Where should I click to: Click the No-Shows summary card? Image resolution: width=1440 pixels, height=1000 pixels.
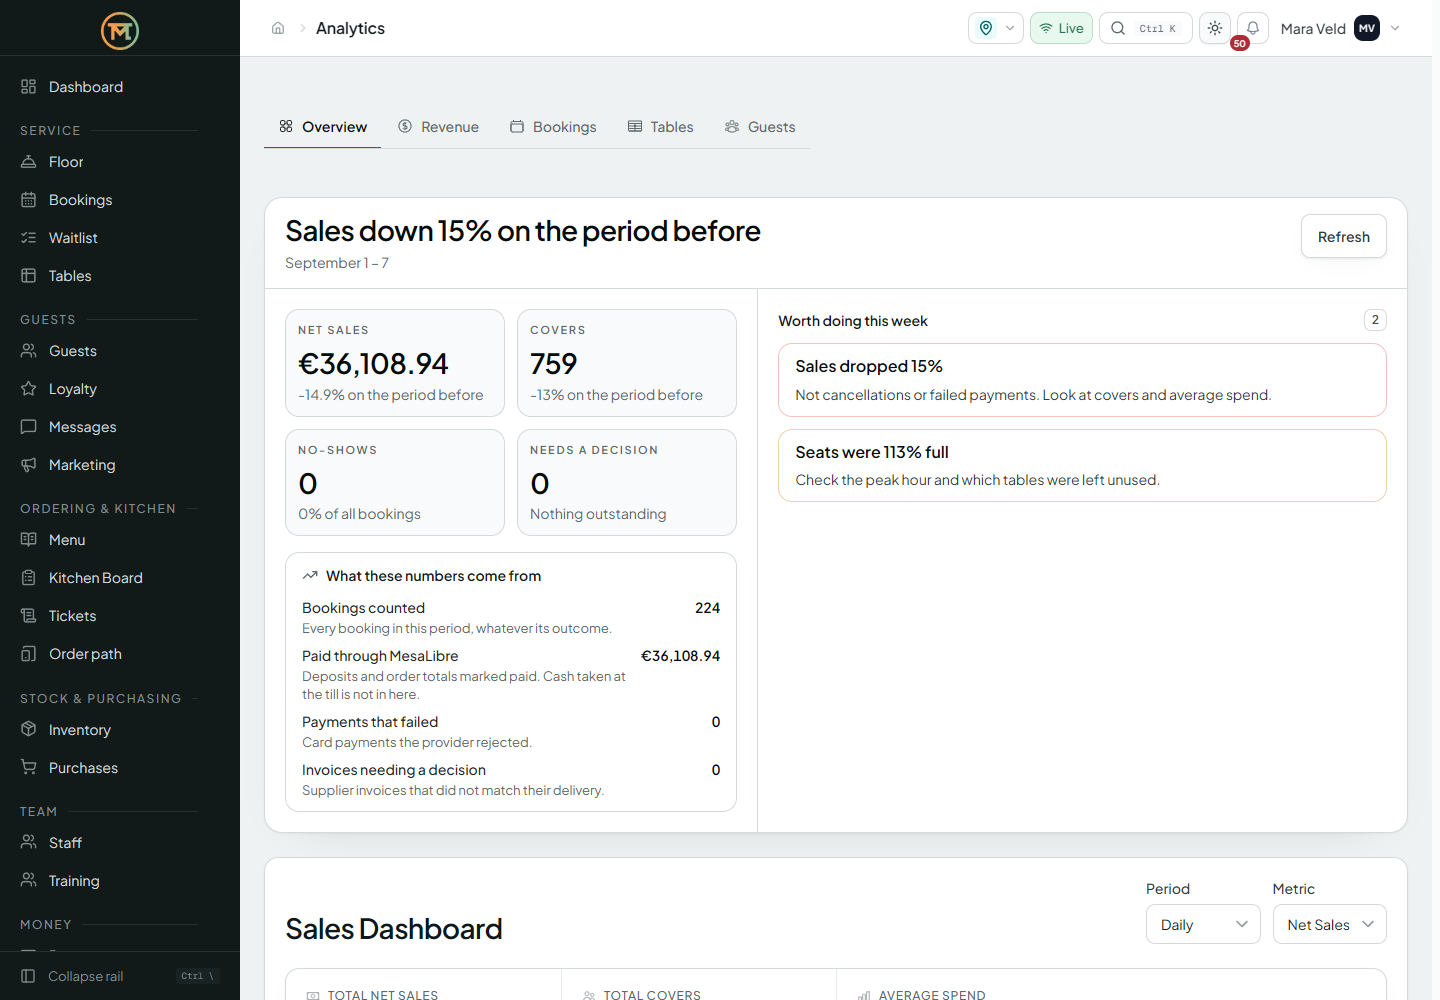395,483
